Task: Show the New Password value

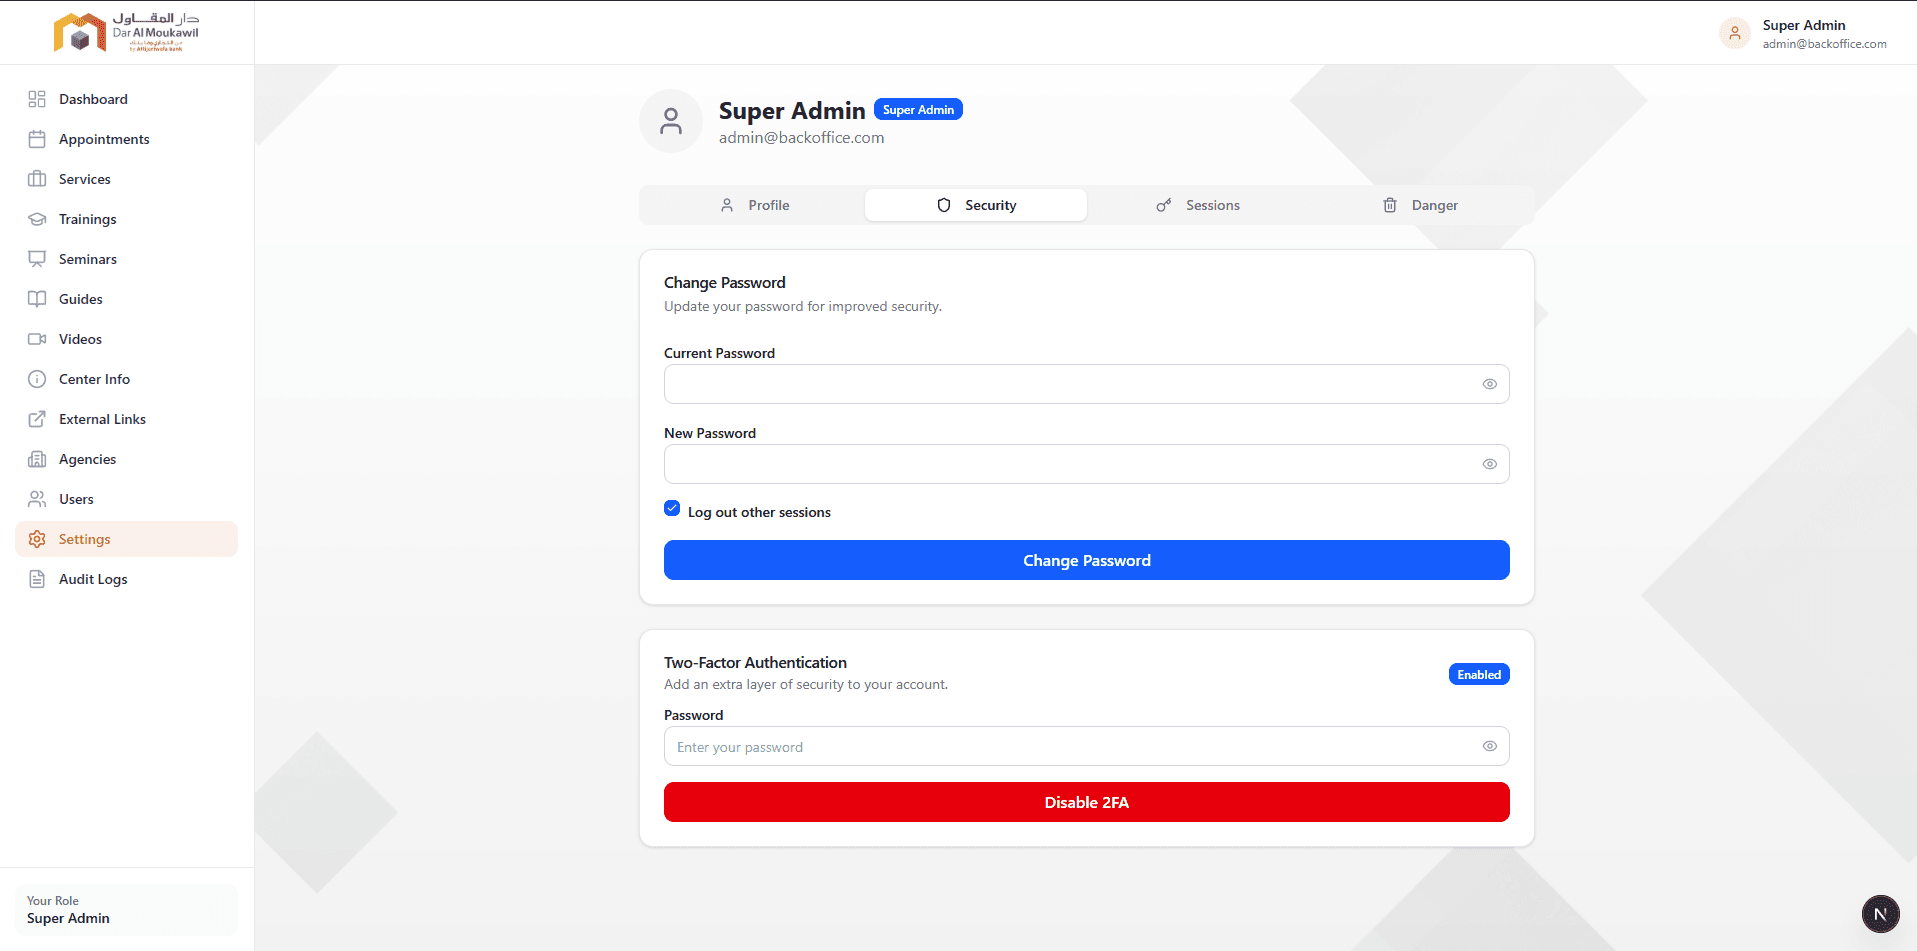Action: point(1489,464)
